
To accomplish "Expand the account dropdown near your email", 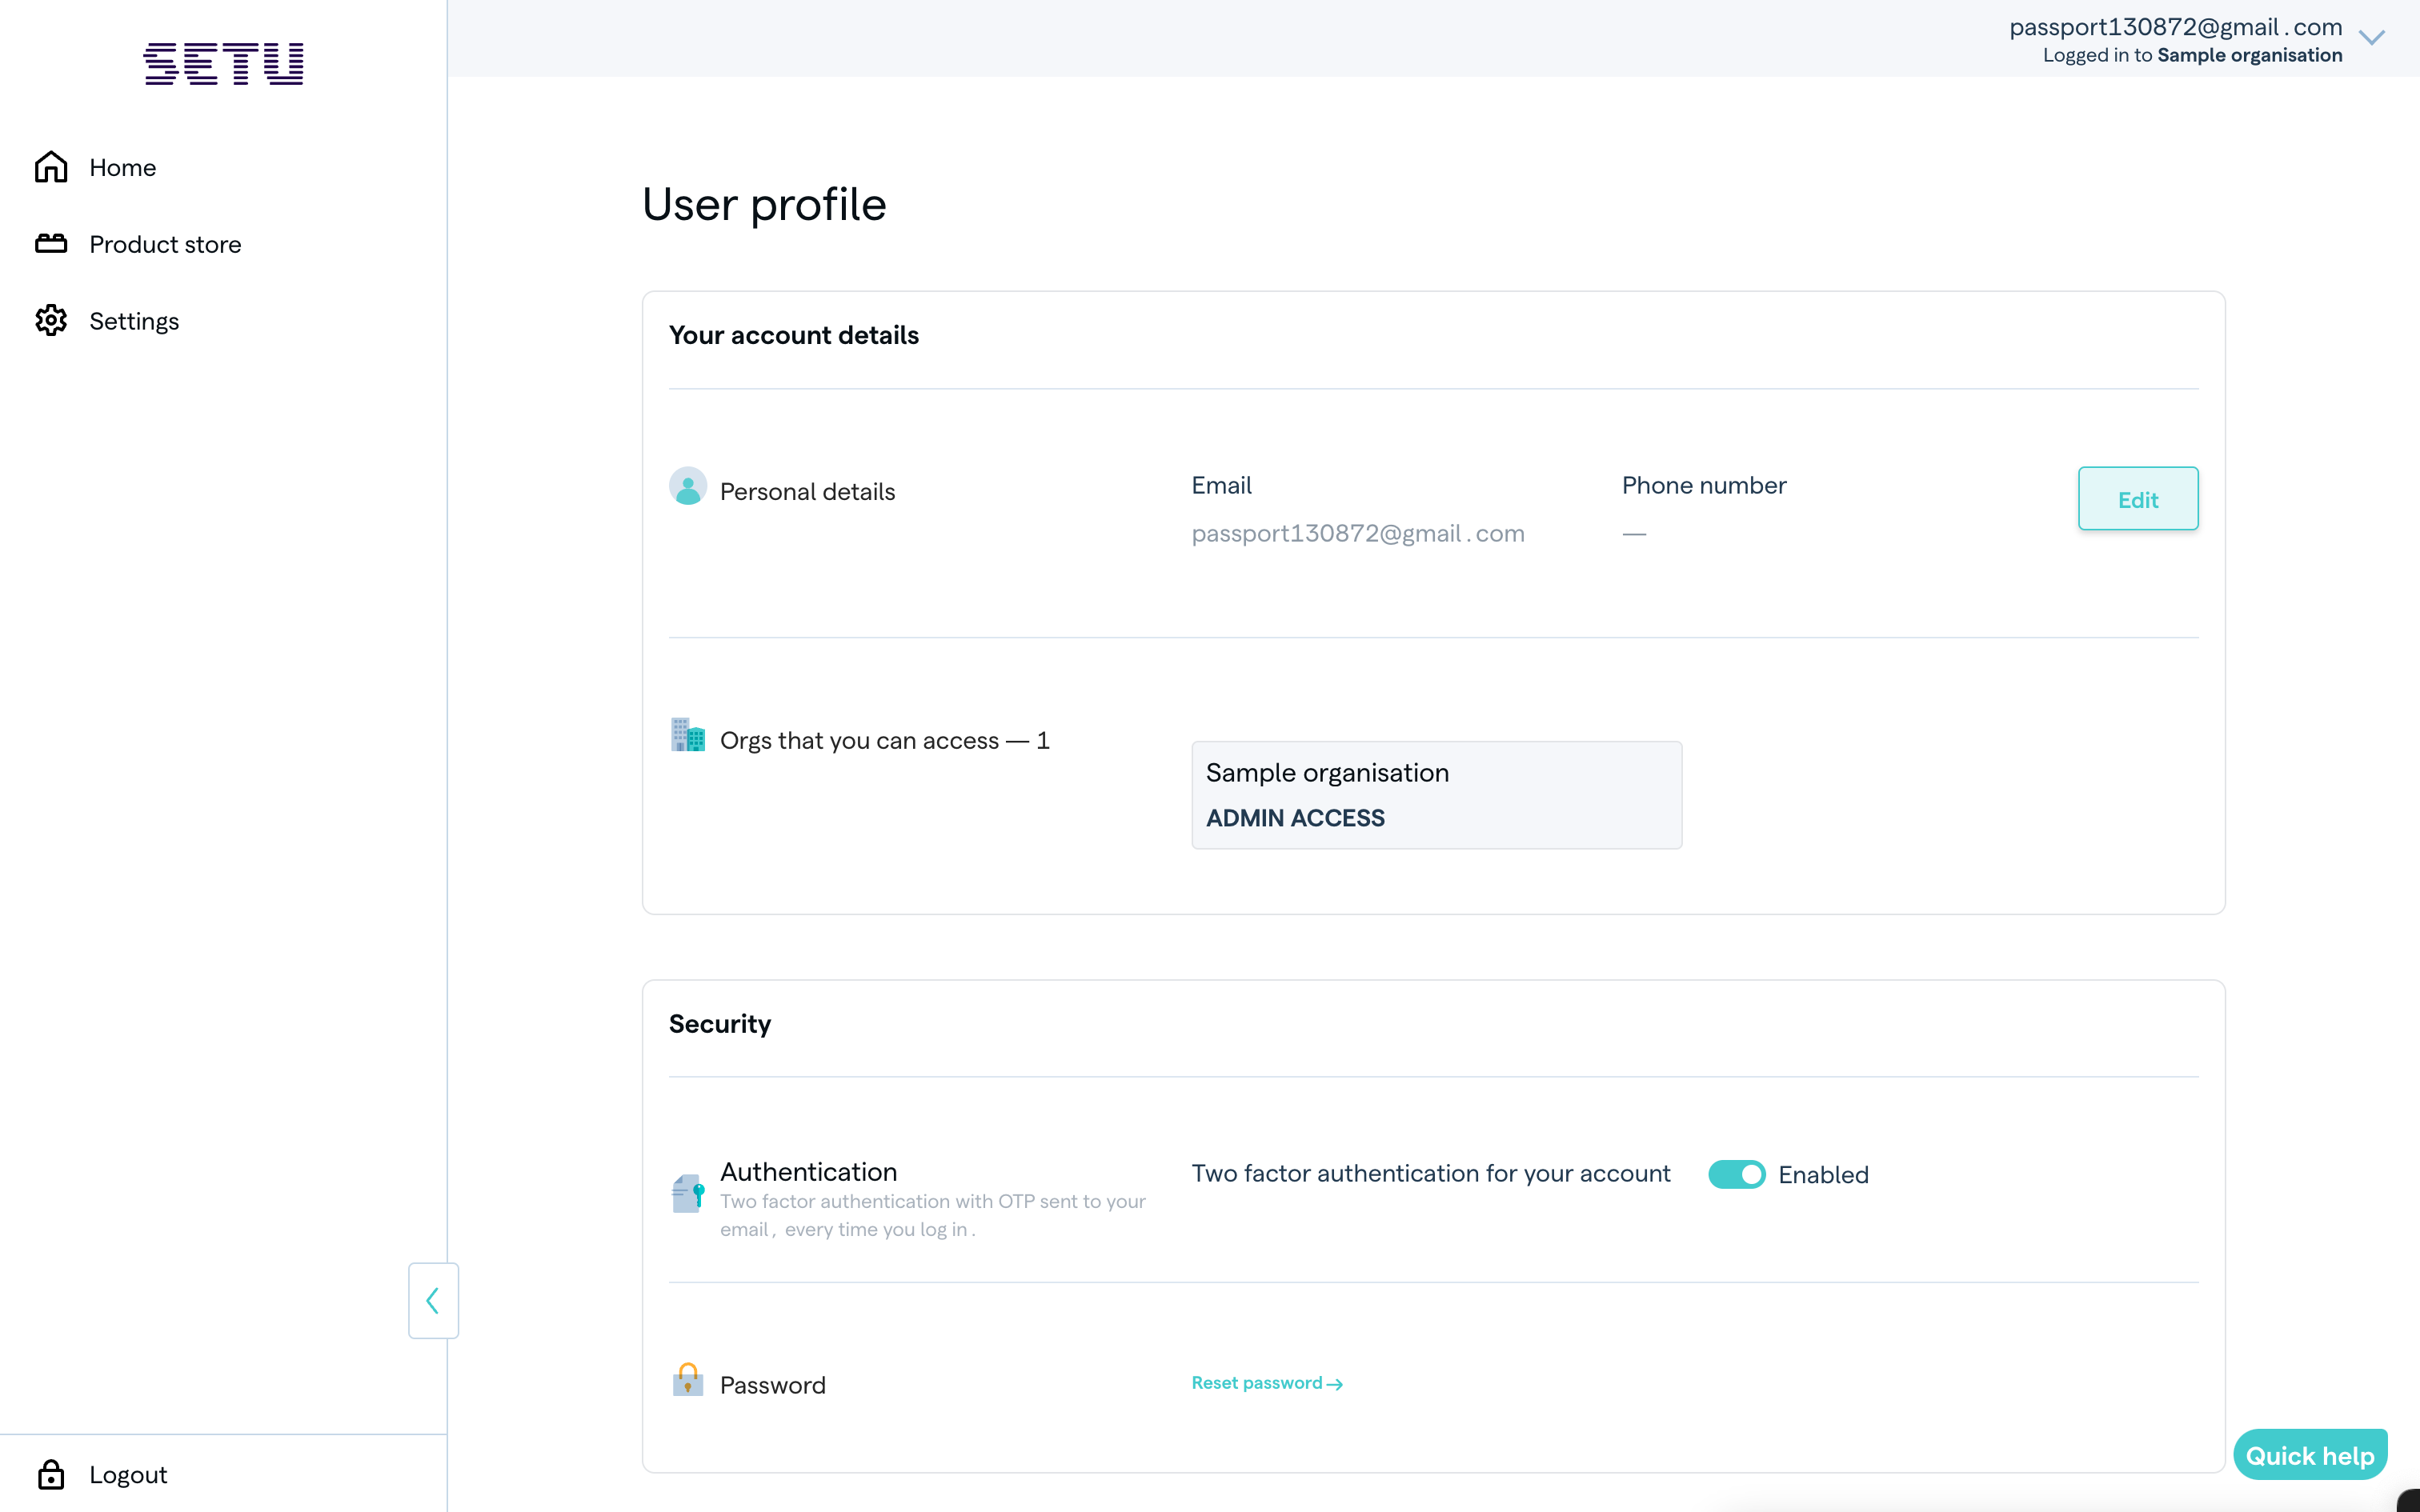I will 2371,38.
